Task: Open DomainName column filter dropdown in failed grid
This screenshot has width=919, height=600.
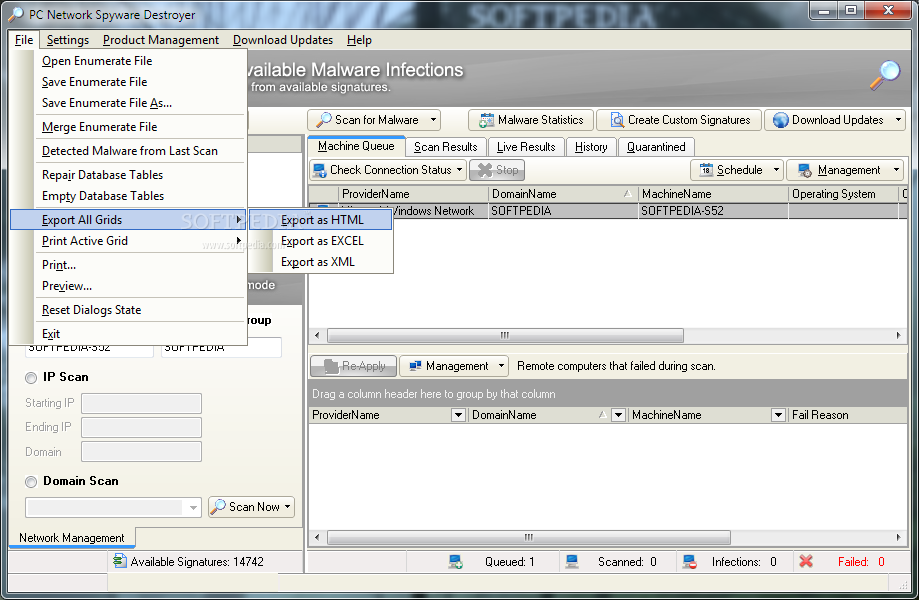Action: pos(618,415)
